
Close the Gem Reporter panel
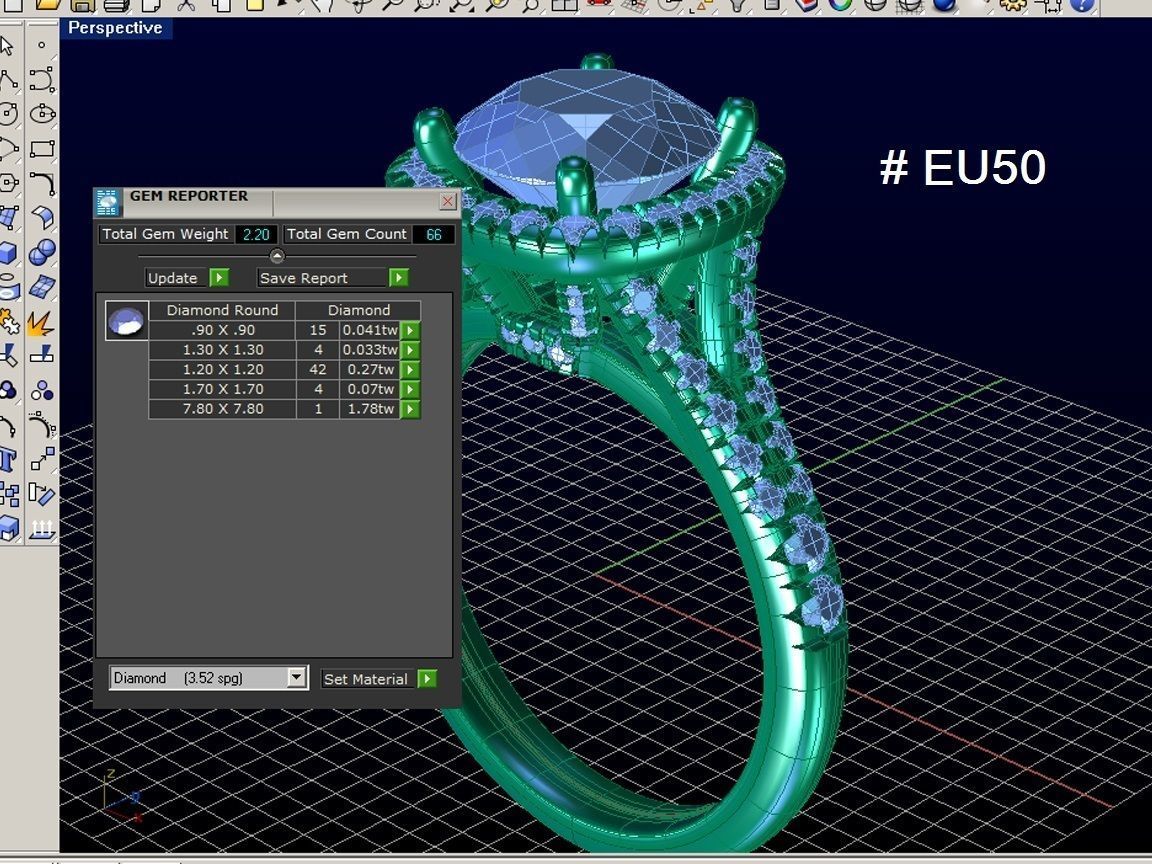[447, 201]
